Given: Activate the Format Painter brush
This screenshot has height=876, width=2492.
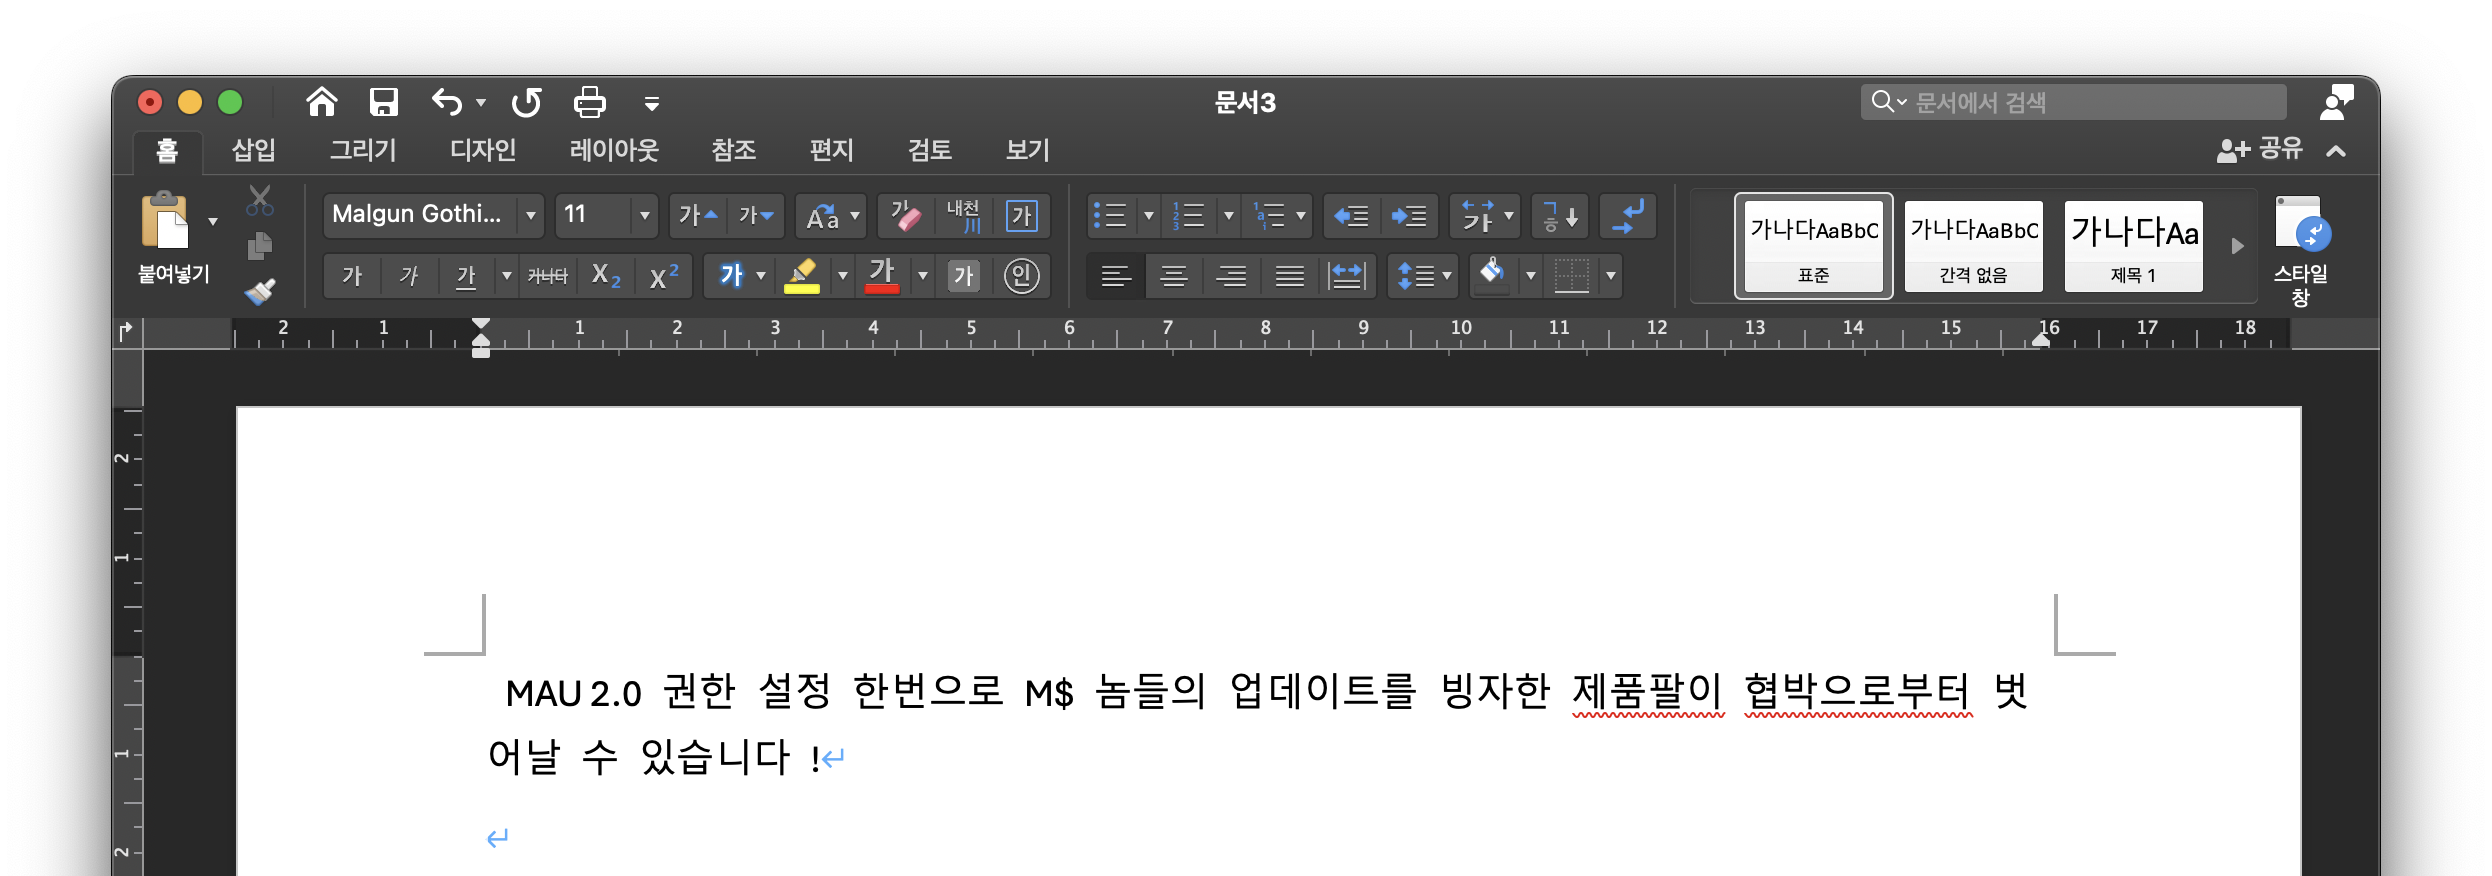Looking at the screenshot, I should pos(260,291).
